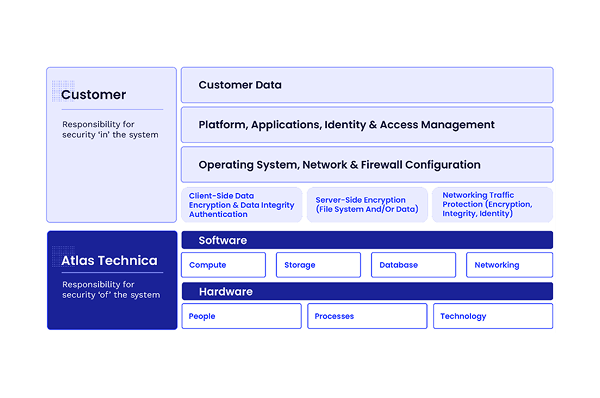Click the Customer Data box

pyautogui.click(x=367, y=85)
